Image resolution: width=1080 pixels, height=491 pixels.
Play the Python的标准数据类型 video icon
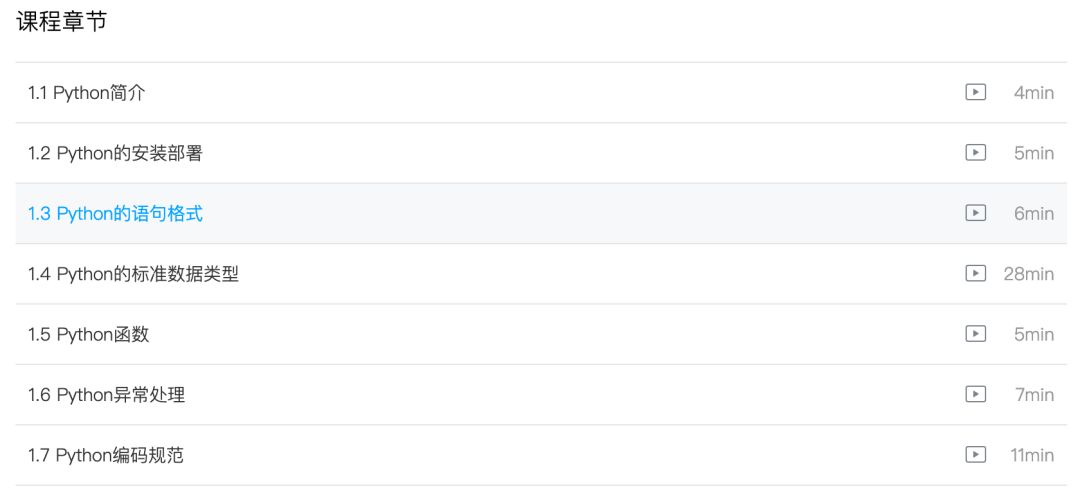click(x=975, y=274)
